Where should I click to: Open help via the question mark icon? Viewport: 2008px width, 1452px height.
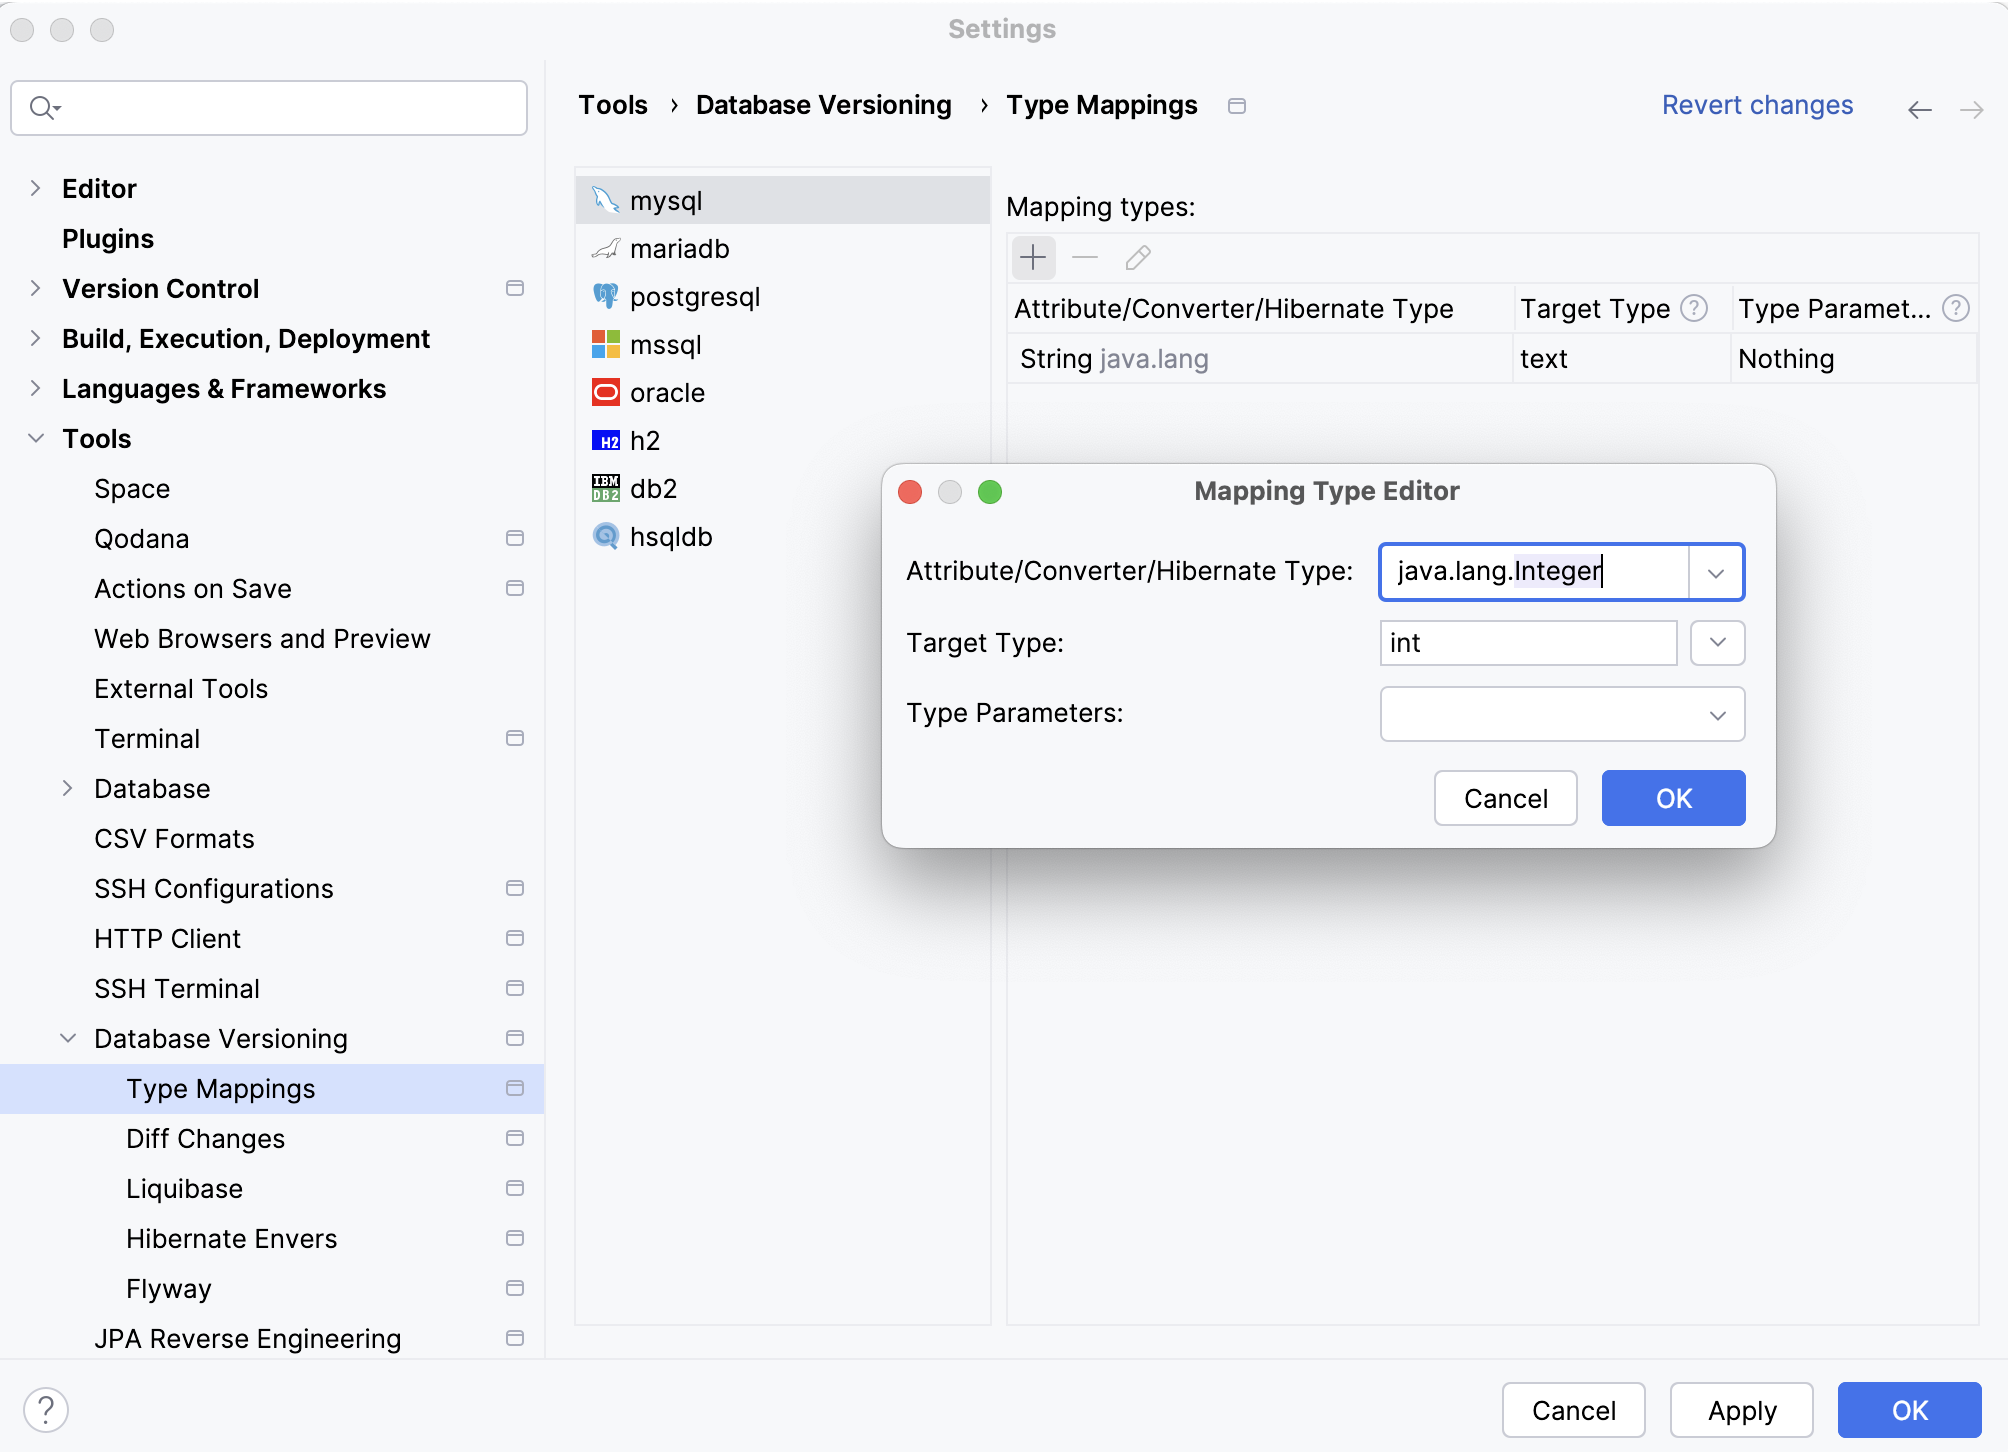click(x=44, y=1410)
